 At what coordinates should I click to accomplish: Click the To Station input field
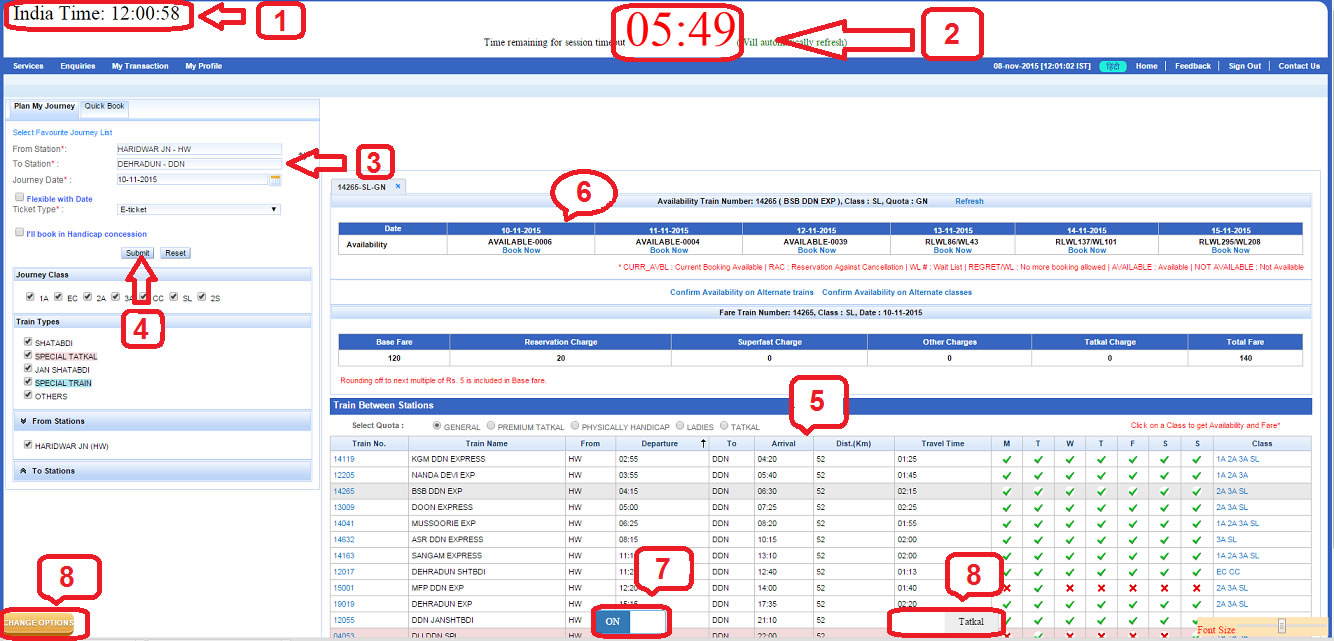[x=198, y=164]
